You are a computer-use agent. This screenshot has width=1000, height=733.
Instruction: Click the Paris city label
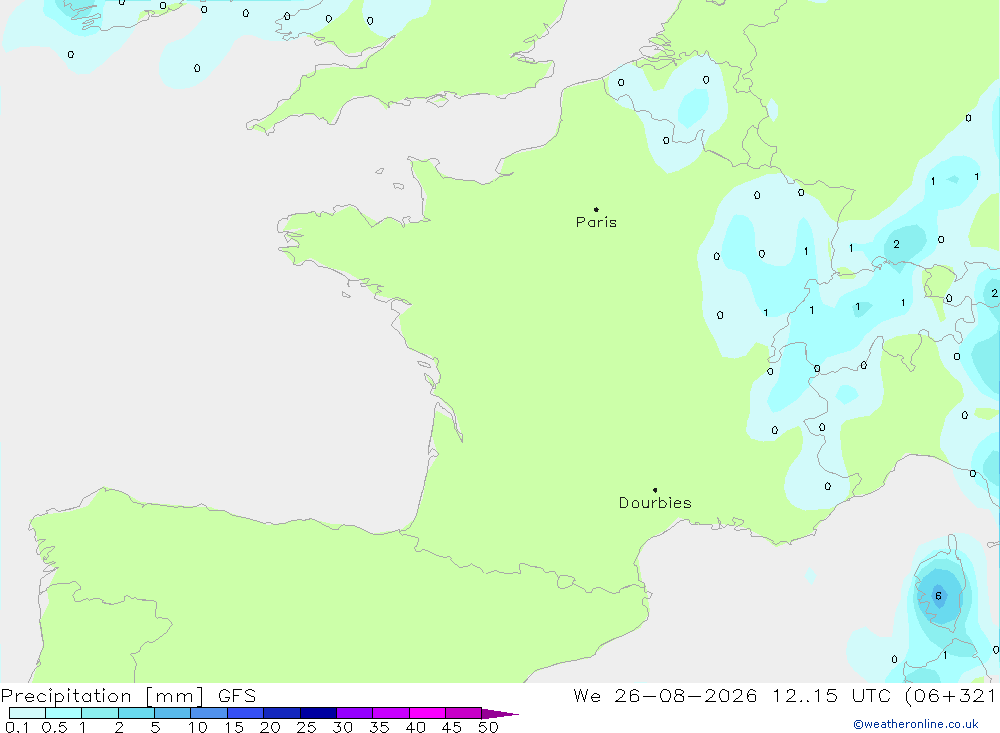tap(596, 222)
